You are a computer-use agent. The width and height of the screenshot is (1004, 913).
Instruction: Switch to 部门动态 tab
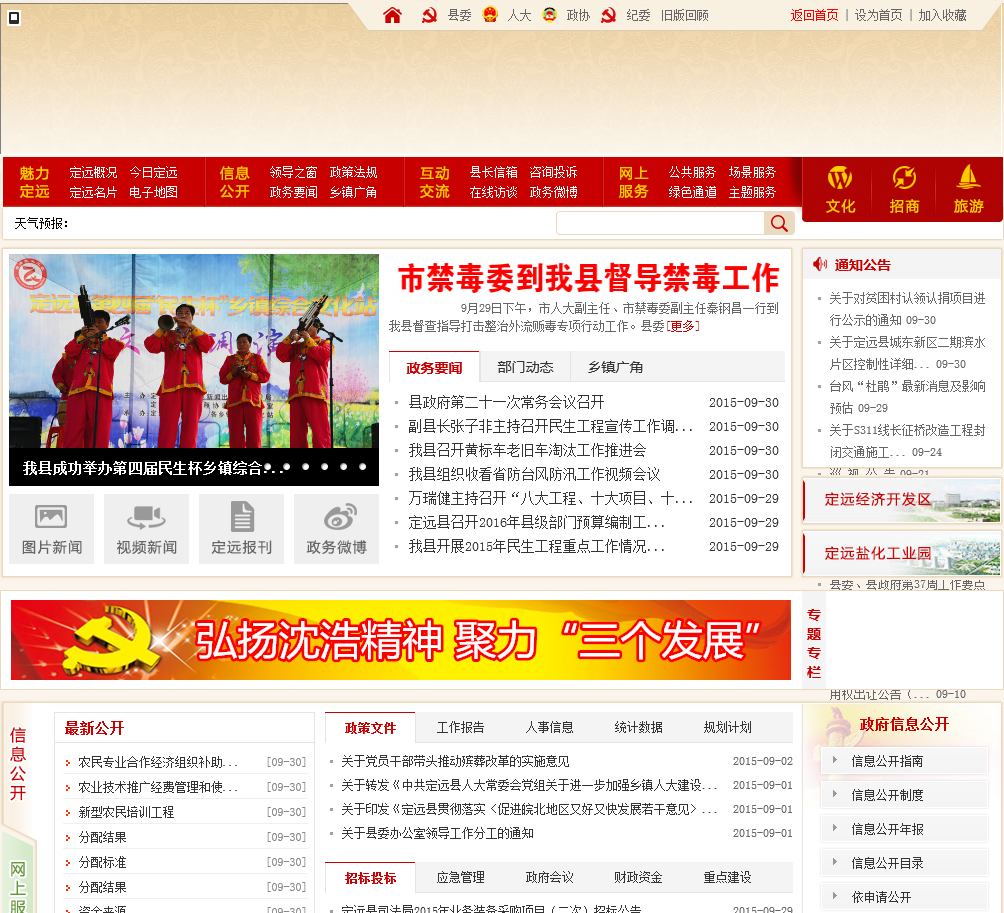pos(525,367)
